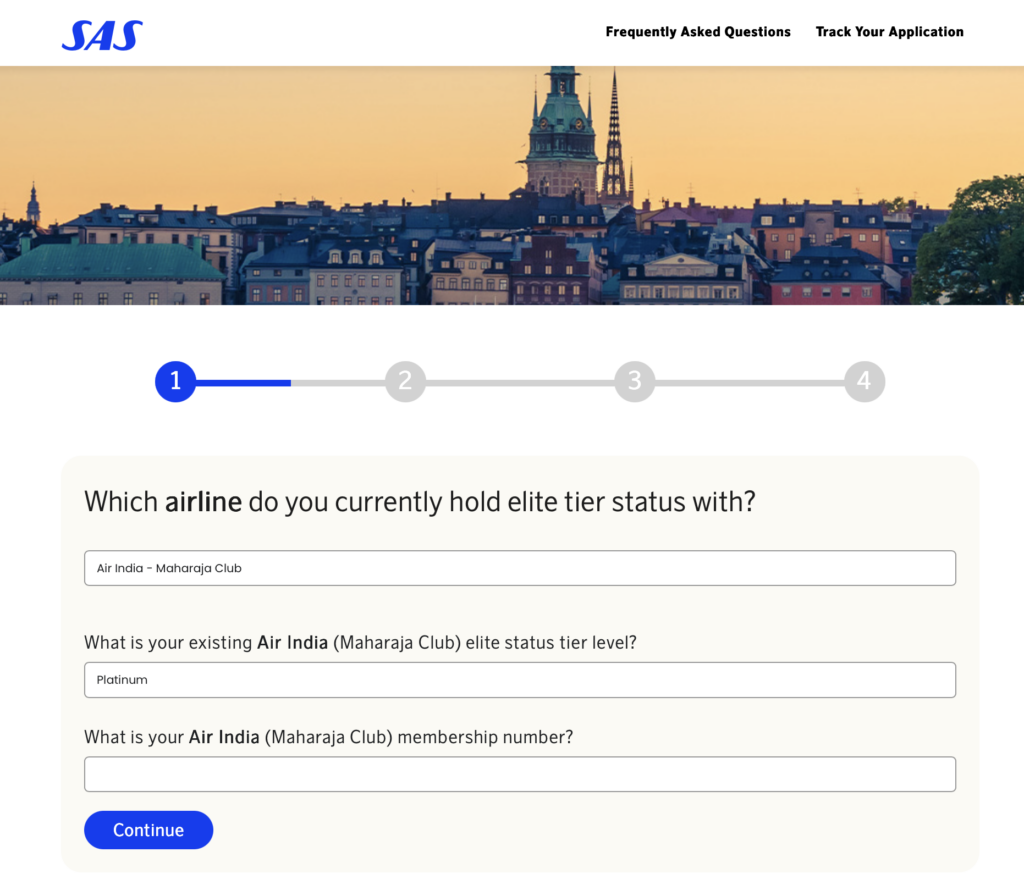The height and width of the screenshot is (896, 1024).
Task: Click the elite status tier level question label
Action: coord(360,643)
